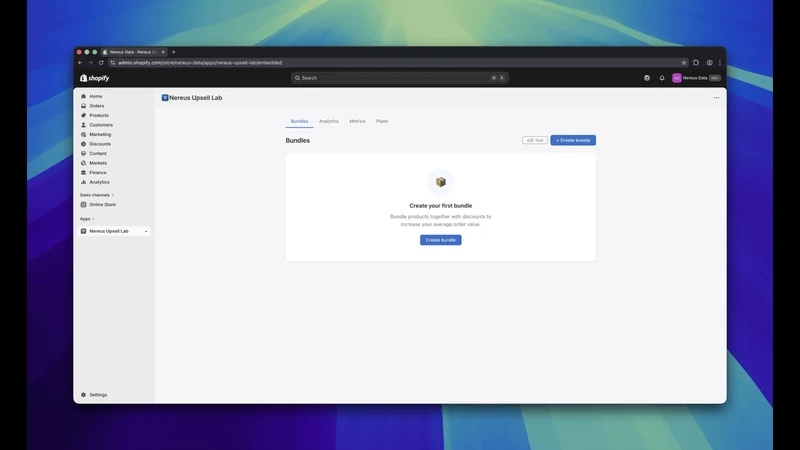Click the Bundles page heading
Image resolution: width=800 pixels, height=450 pixels.
[297, 140]
